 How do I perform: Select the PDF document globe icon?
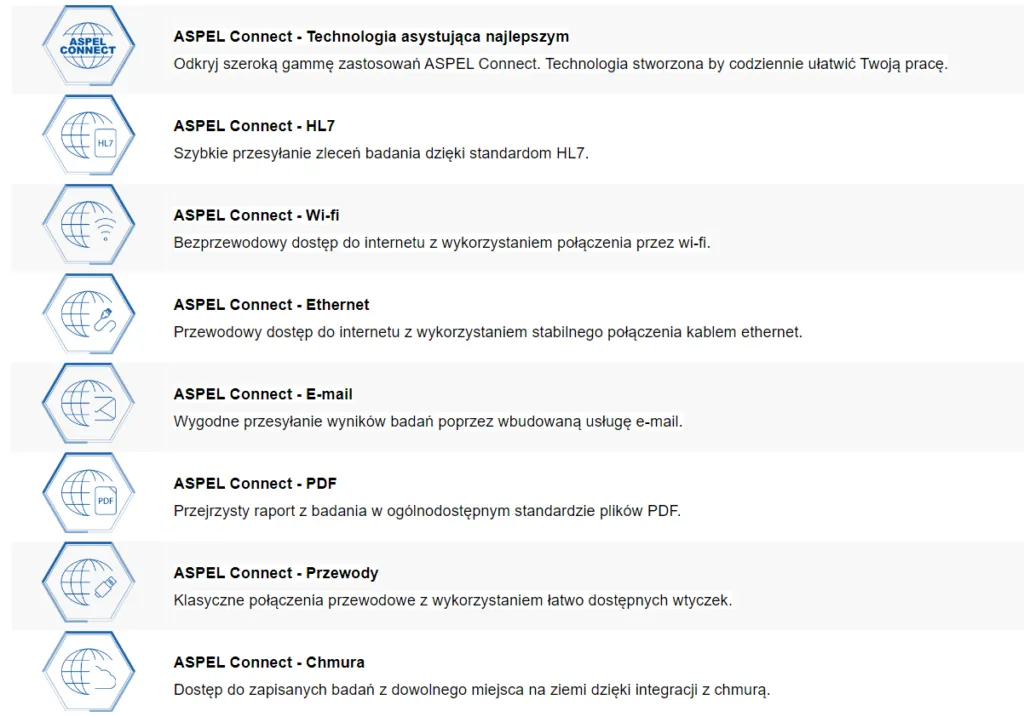(89, 493)
